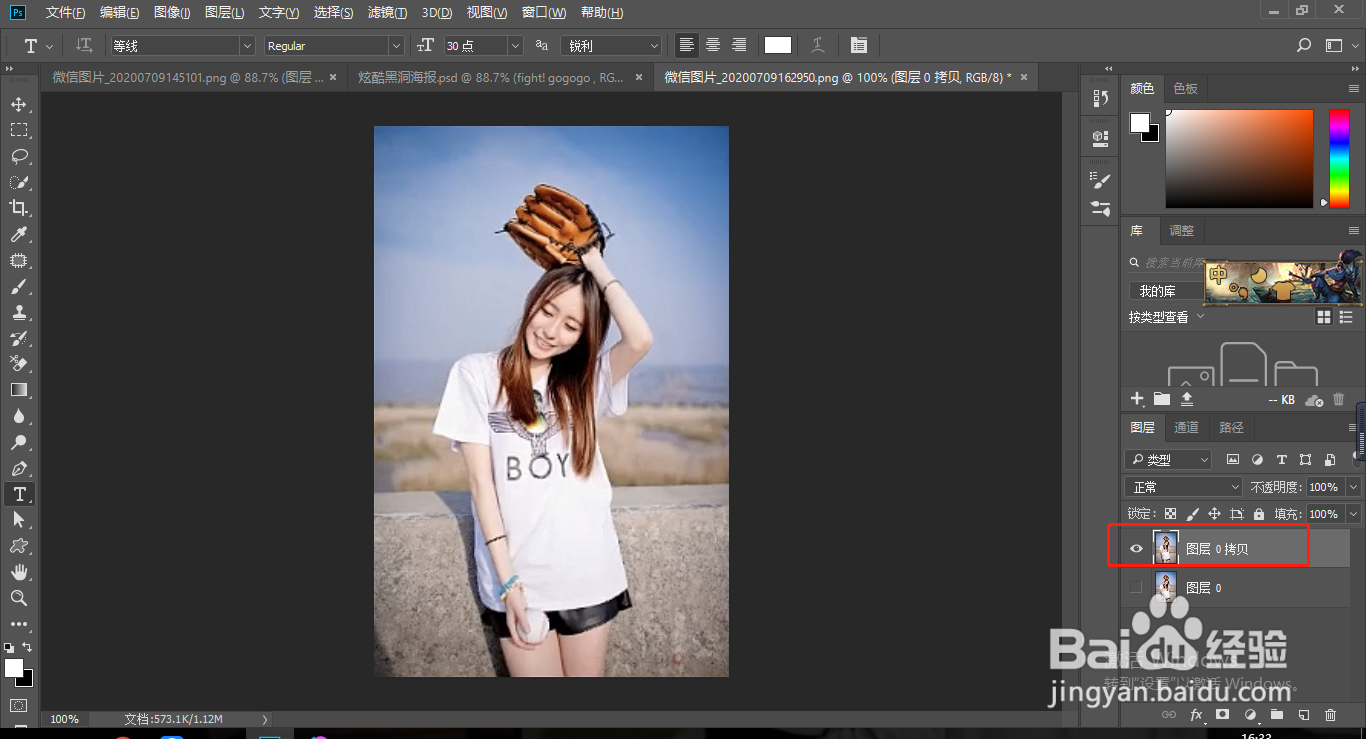Select the Dodge tool
Viewport: 1366px width, 739px height.
[19, 442]
